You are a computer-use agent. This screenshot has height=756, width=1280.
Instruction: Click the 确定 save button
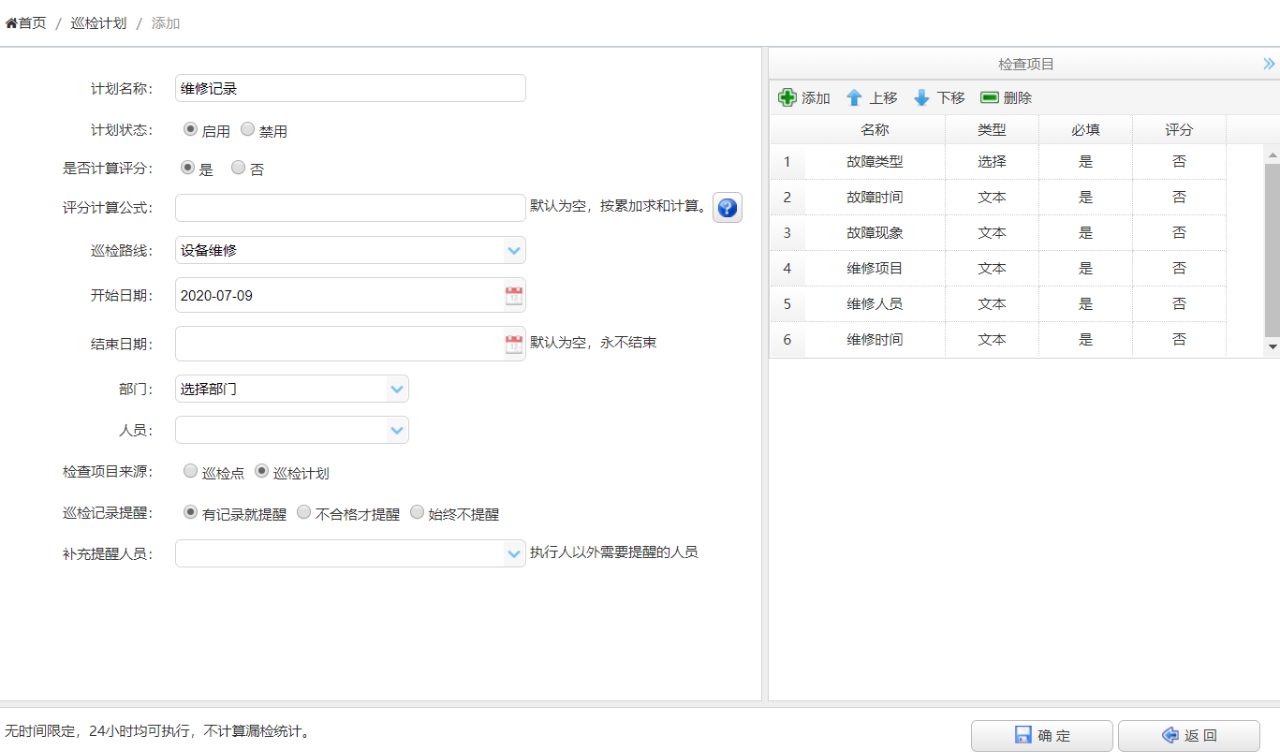pyautogui.click(x=1041, y=735)
